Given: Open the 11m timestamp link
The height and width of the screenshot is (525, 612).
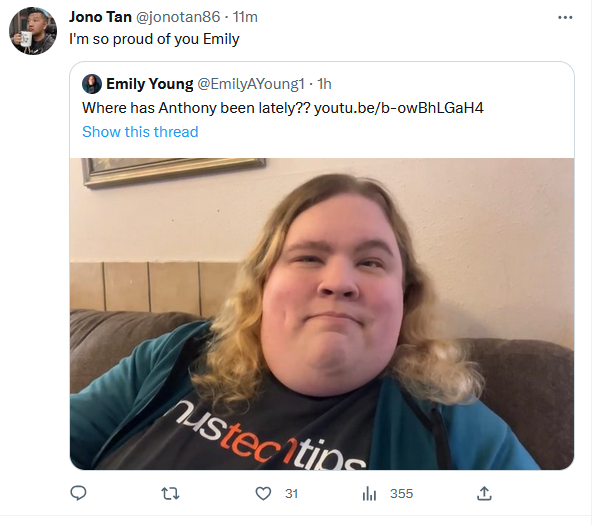Looking at the screenshot, I should click(245, 17).
